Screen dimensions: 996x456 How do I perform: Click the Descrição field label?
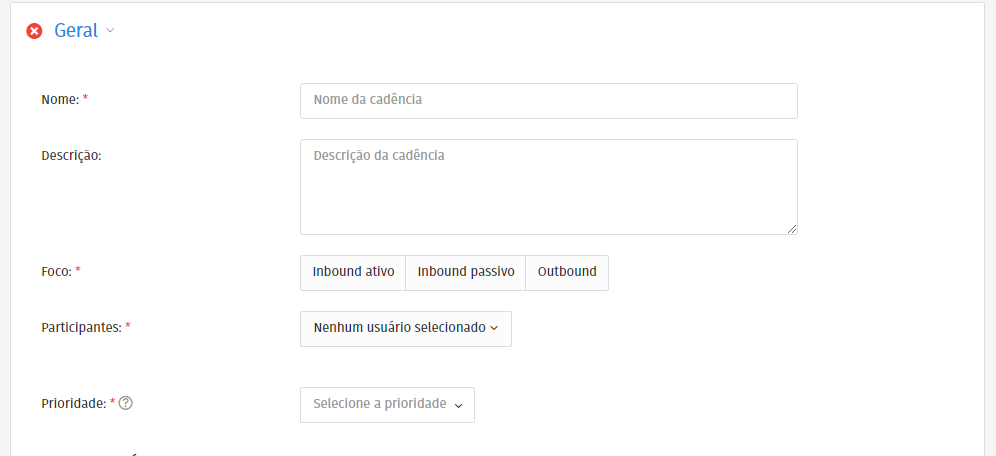pyautogui.click(x=71, y=155)
